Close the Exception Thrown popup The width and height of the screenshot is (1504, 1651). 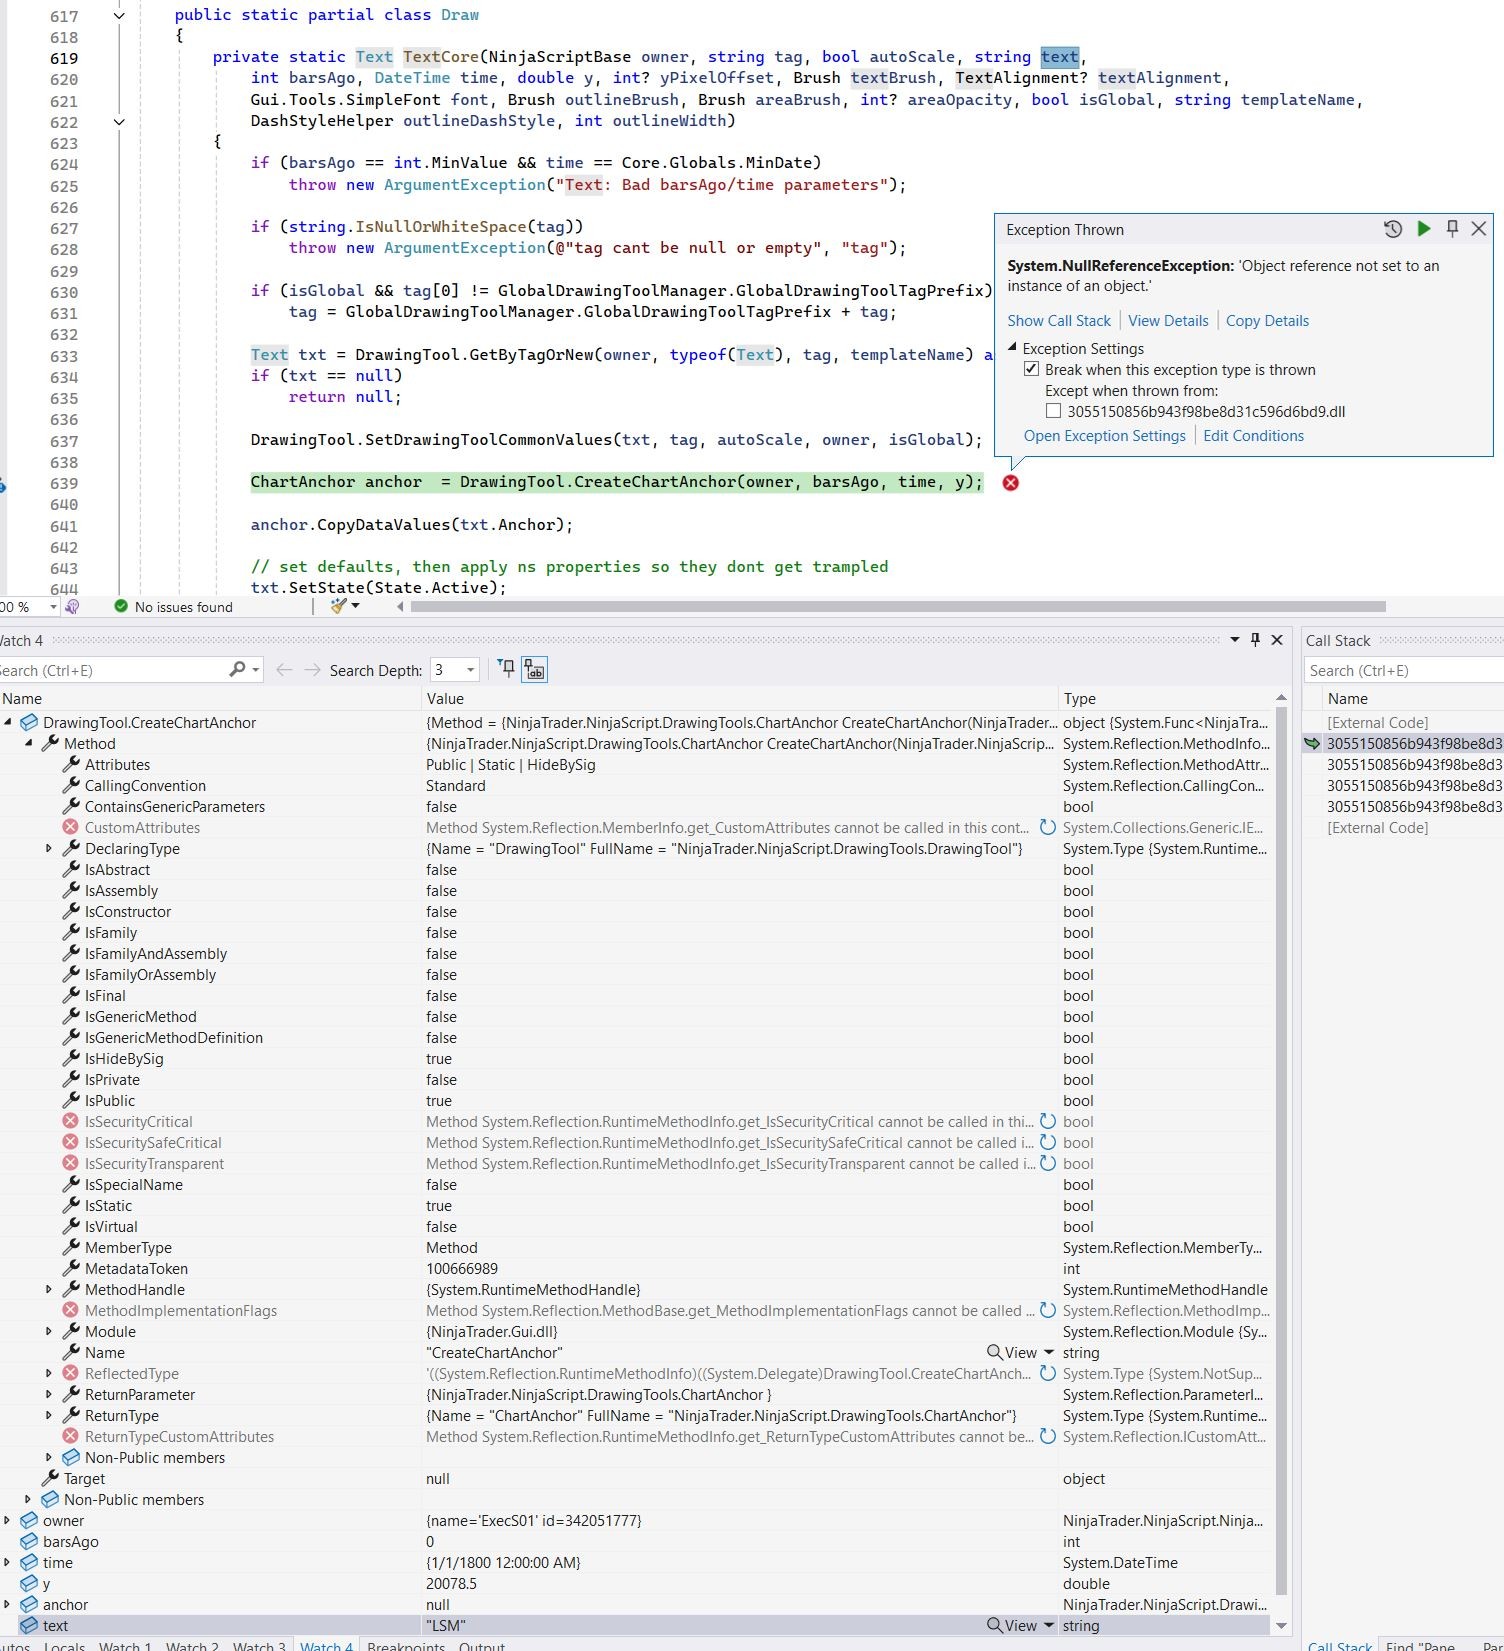tap(1479, 229)
